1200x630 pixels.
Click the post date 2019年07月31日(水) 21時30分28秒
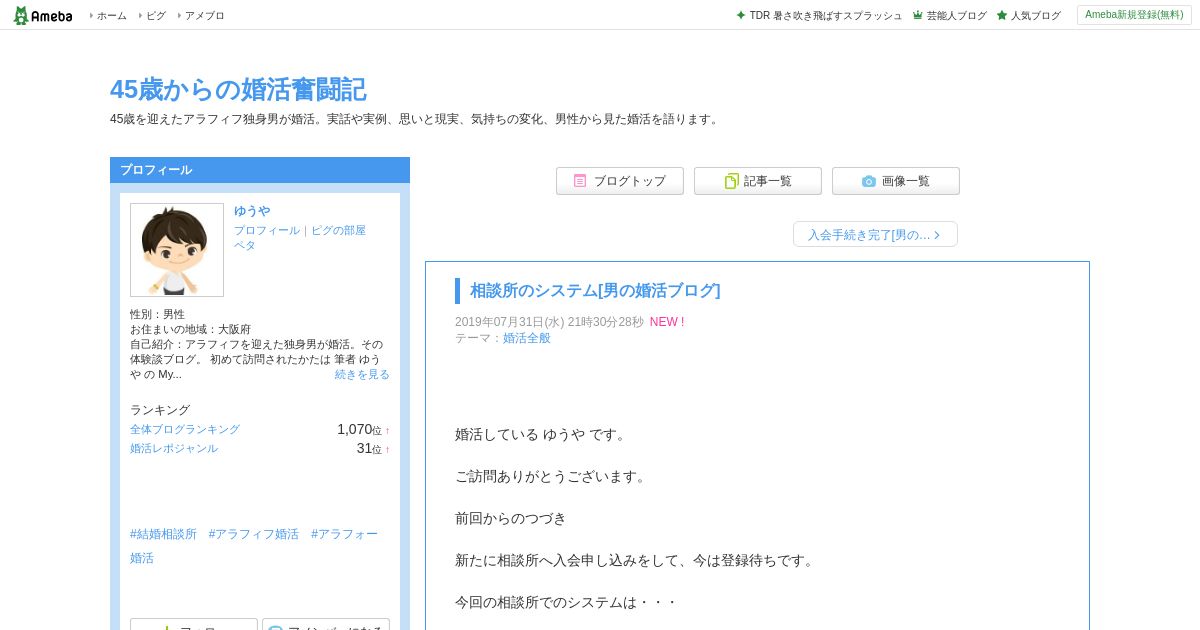549,322
